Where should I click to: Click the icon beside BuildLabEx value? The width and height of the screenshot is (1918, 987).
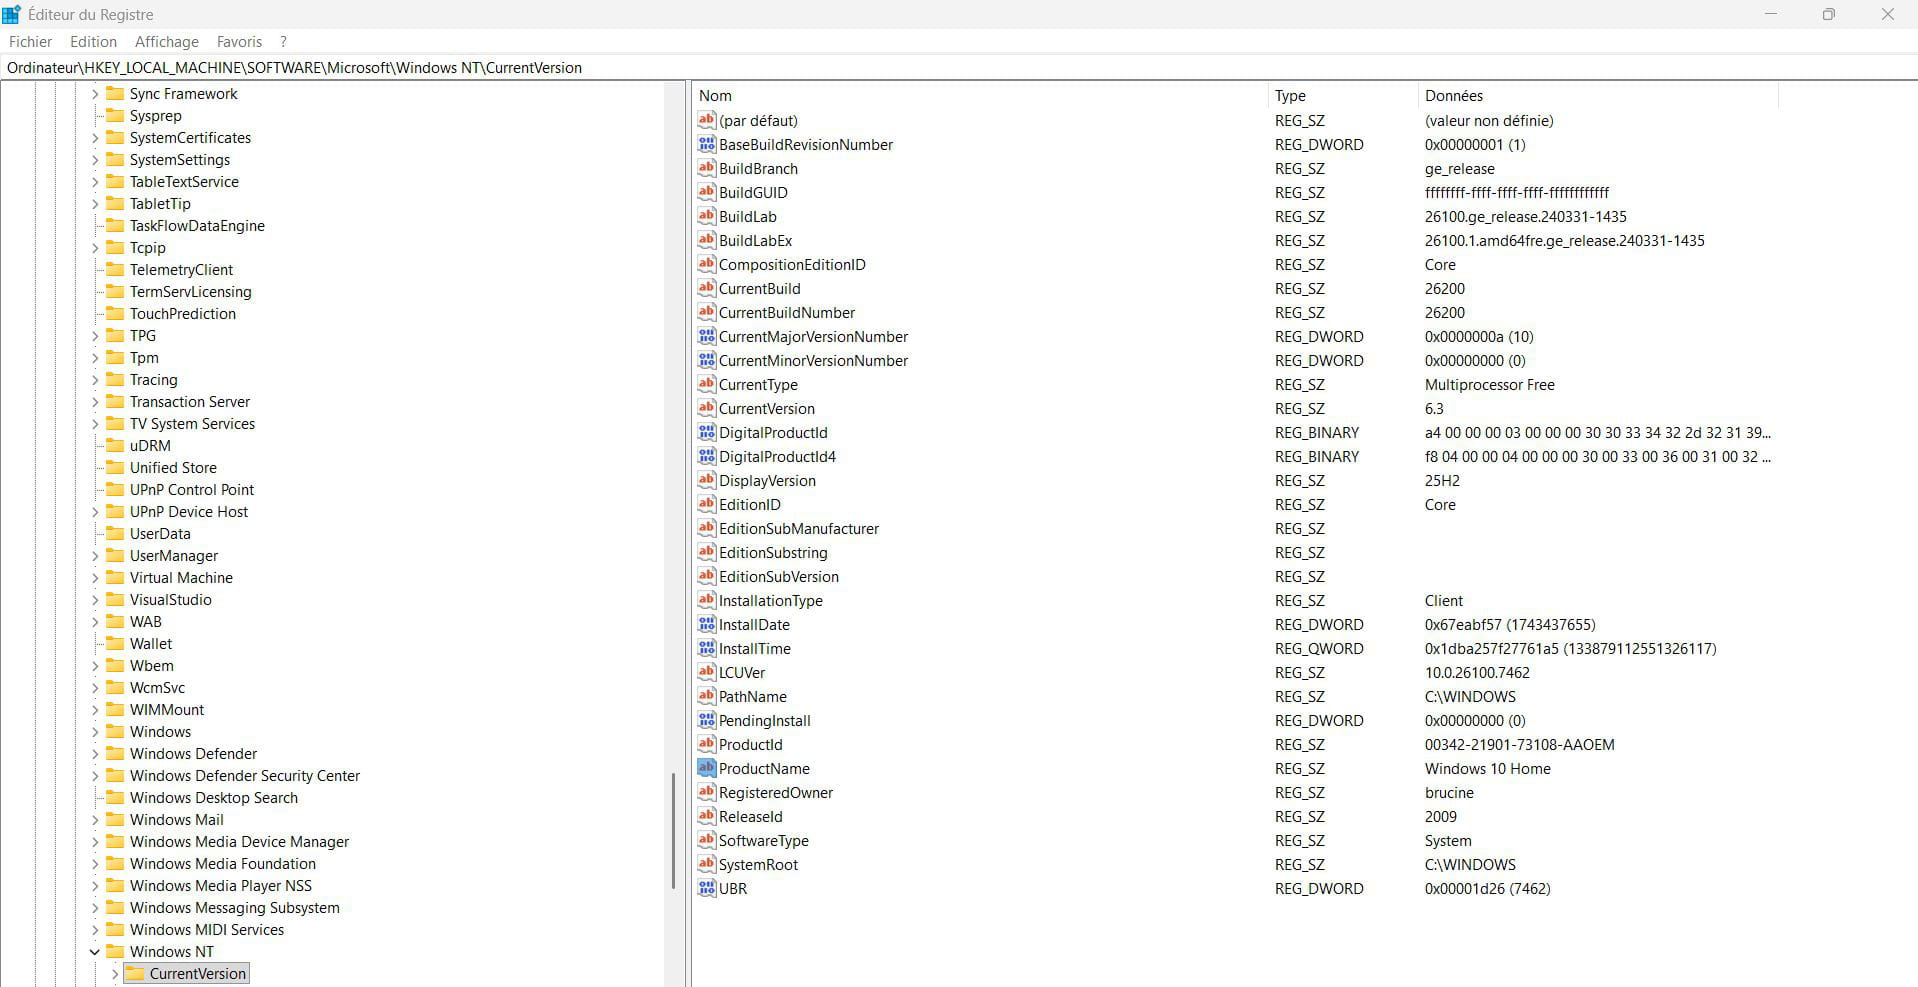tap(707, 240)
